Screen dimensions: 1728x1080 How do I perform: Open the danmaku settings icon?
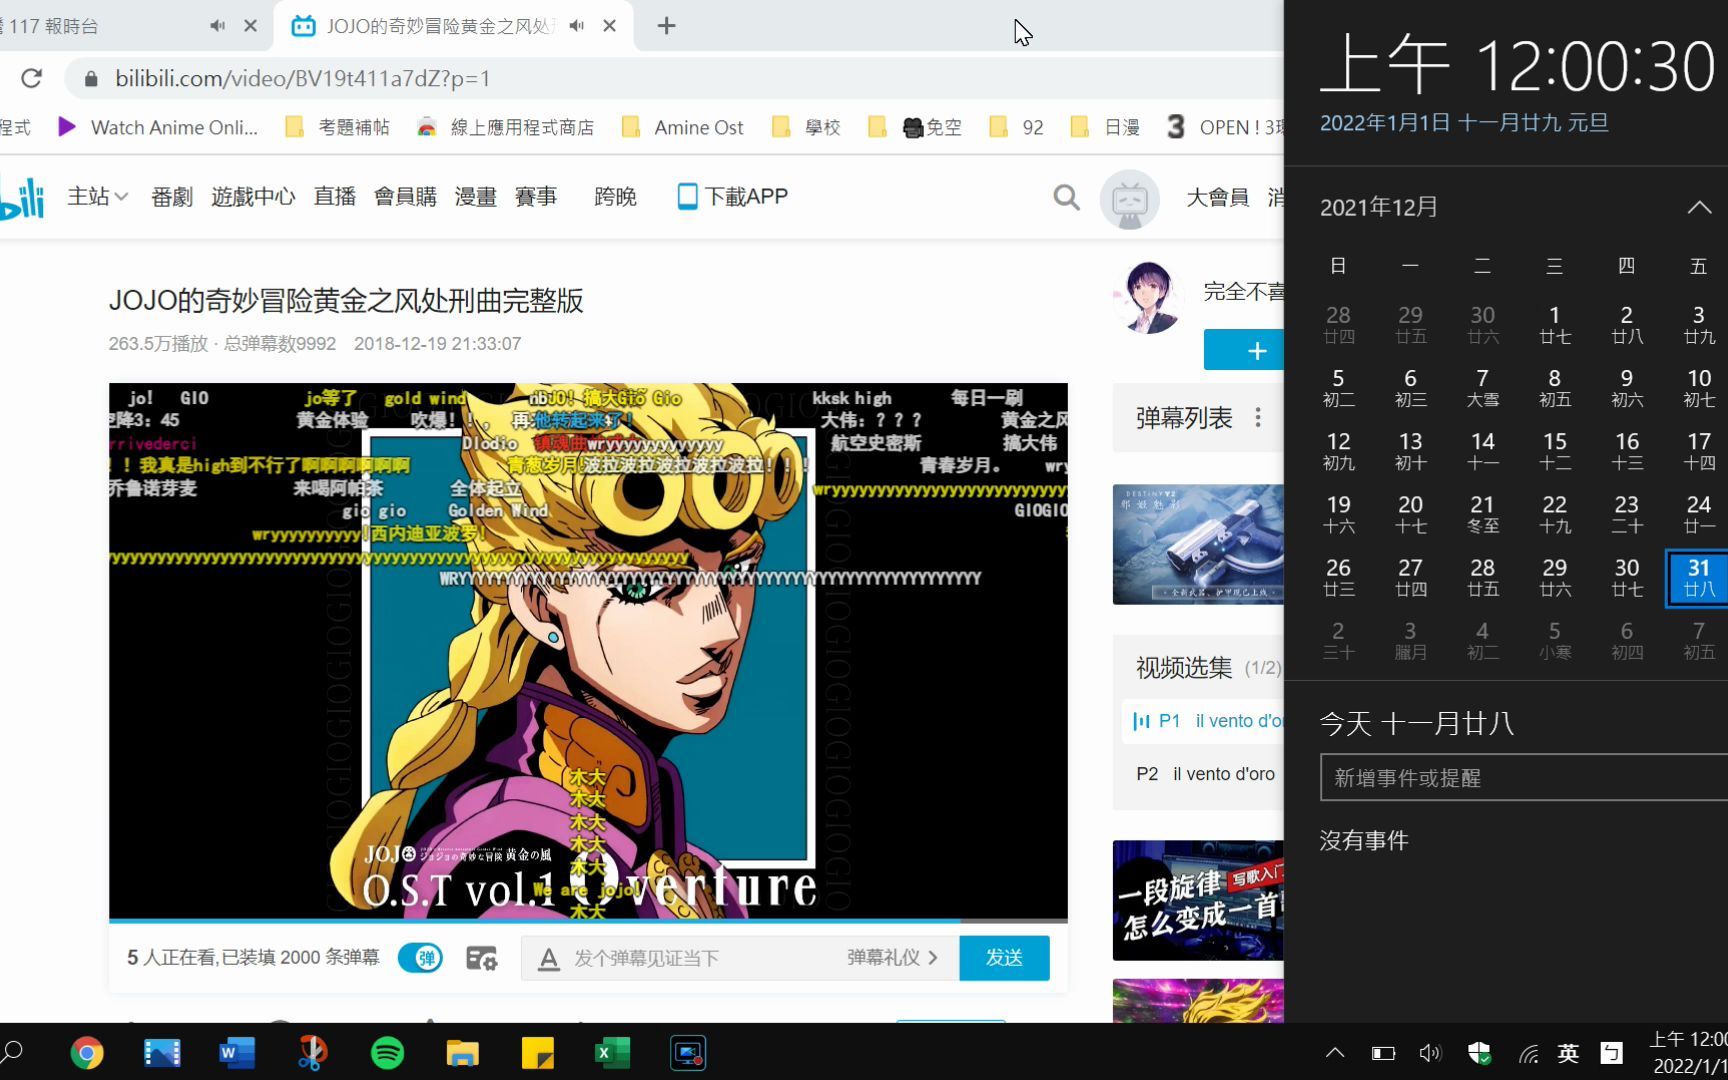click(x=481, y=958)
